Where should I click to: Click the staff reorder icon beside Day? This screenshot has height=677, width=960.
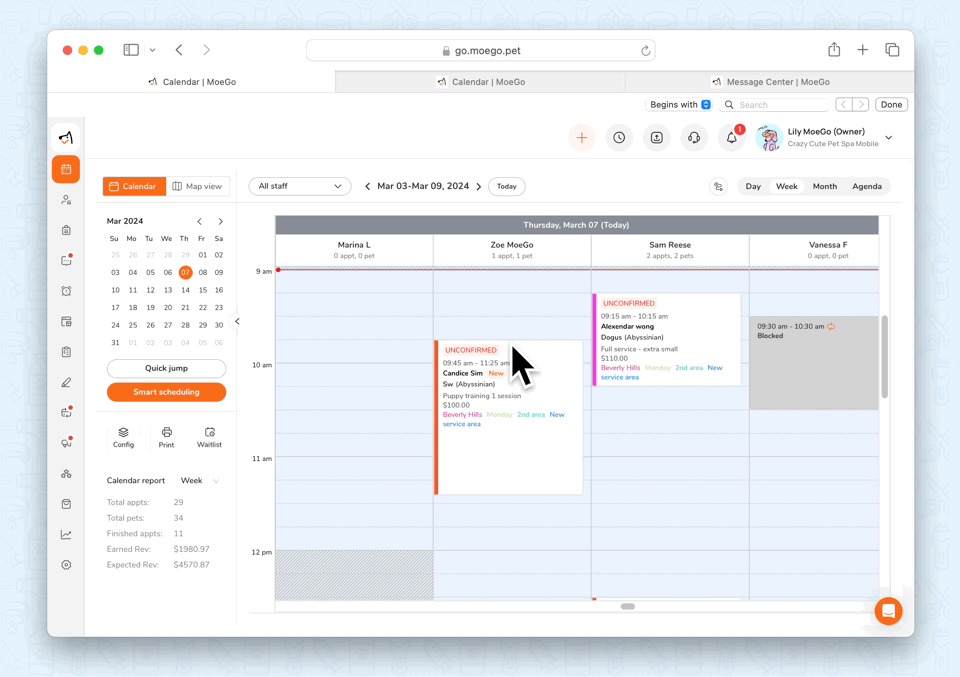point(718,187)
